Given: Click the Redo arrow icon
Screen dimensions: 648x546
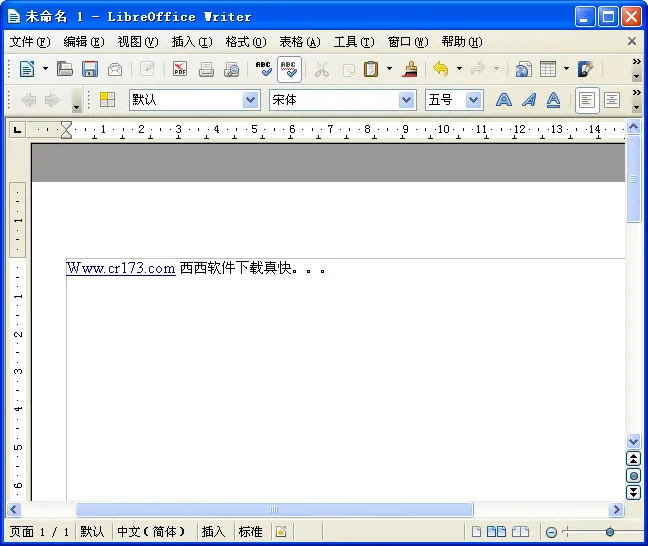Looking at the screenshot, I should click(478, 69).
